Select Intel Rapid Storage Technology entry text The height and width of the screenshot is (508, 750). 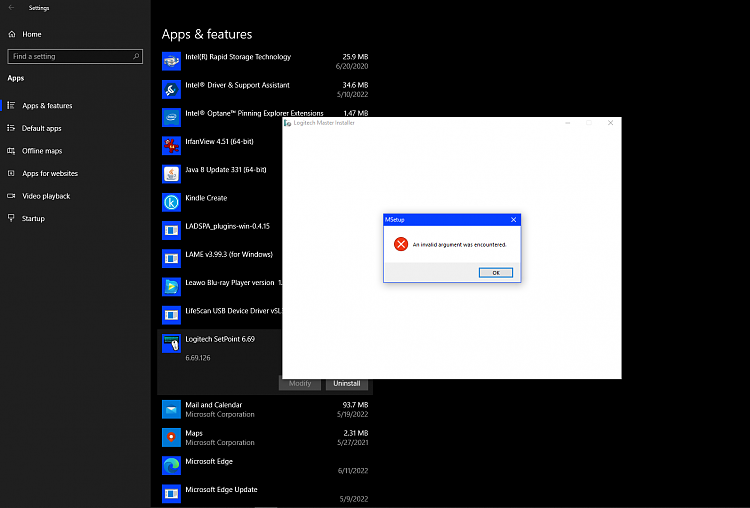238,57
